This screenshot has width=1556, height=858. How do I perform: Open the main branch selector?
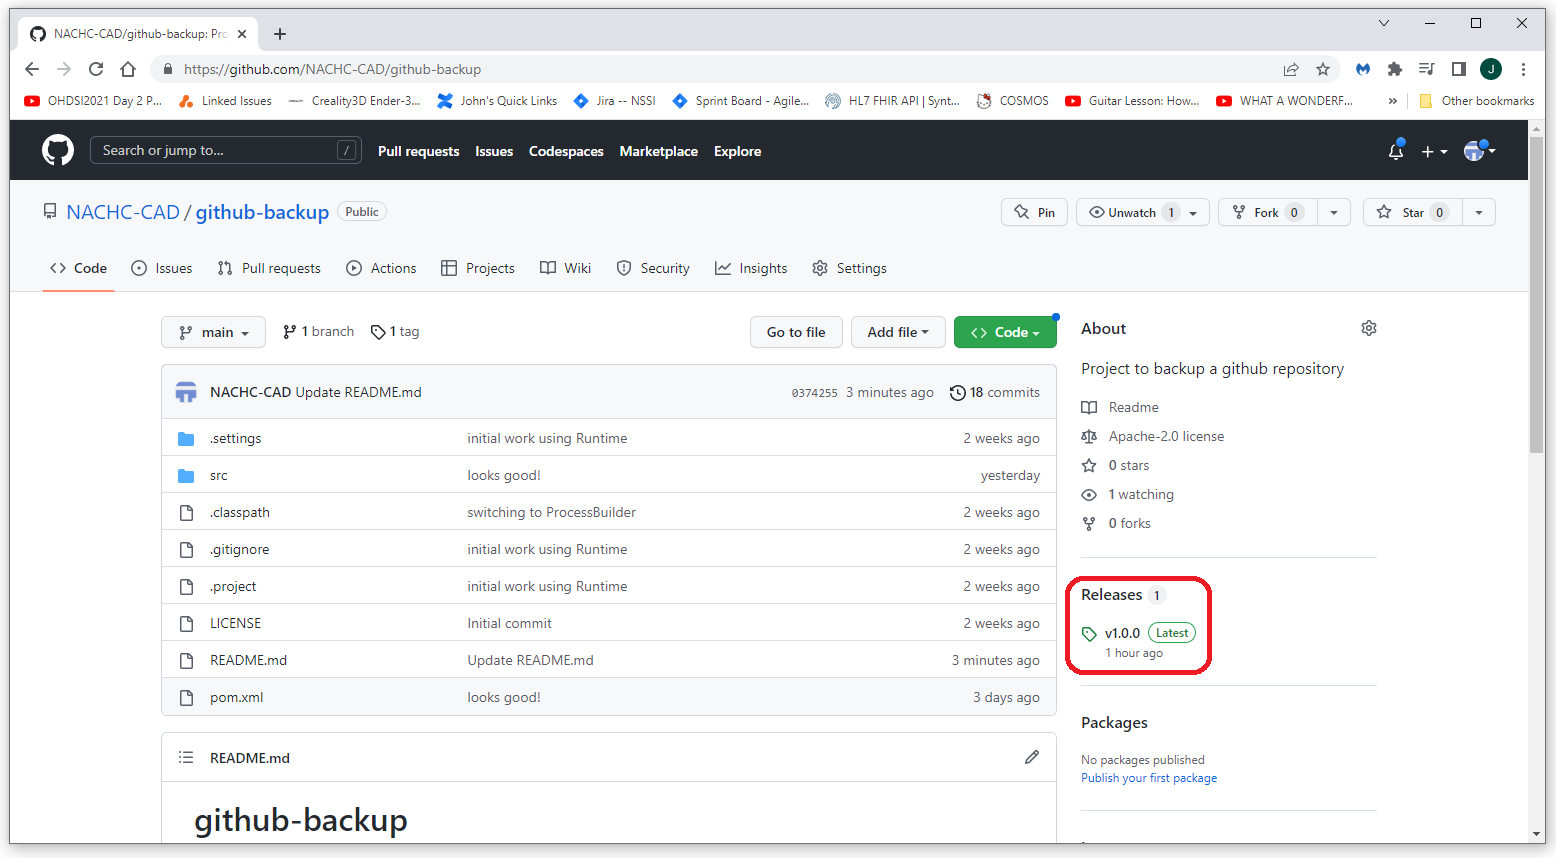click(x=213, y=332)
